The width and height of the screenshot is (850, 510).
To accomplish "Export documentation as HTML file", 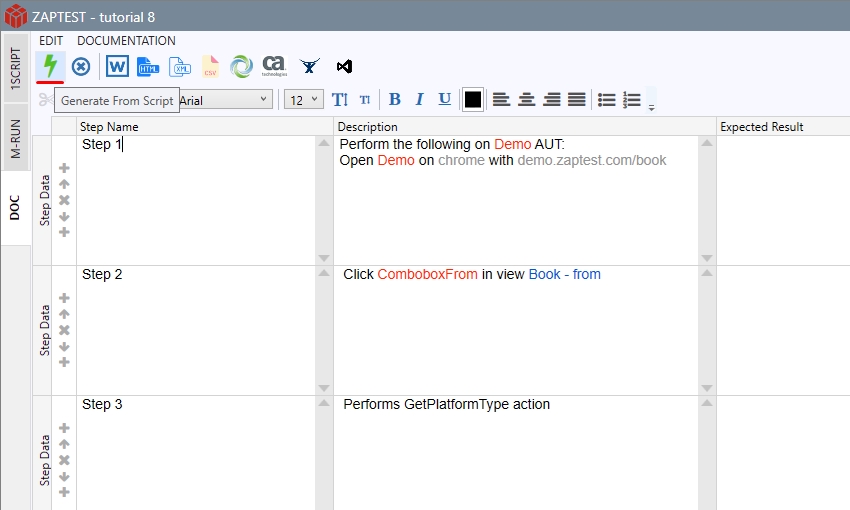I will pyautogui.click(x=148, y=67).
